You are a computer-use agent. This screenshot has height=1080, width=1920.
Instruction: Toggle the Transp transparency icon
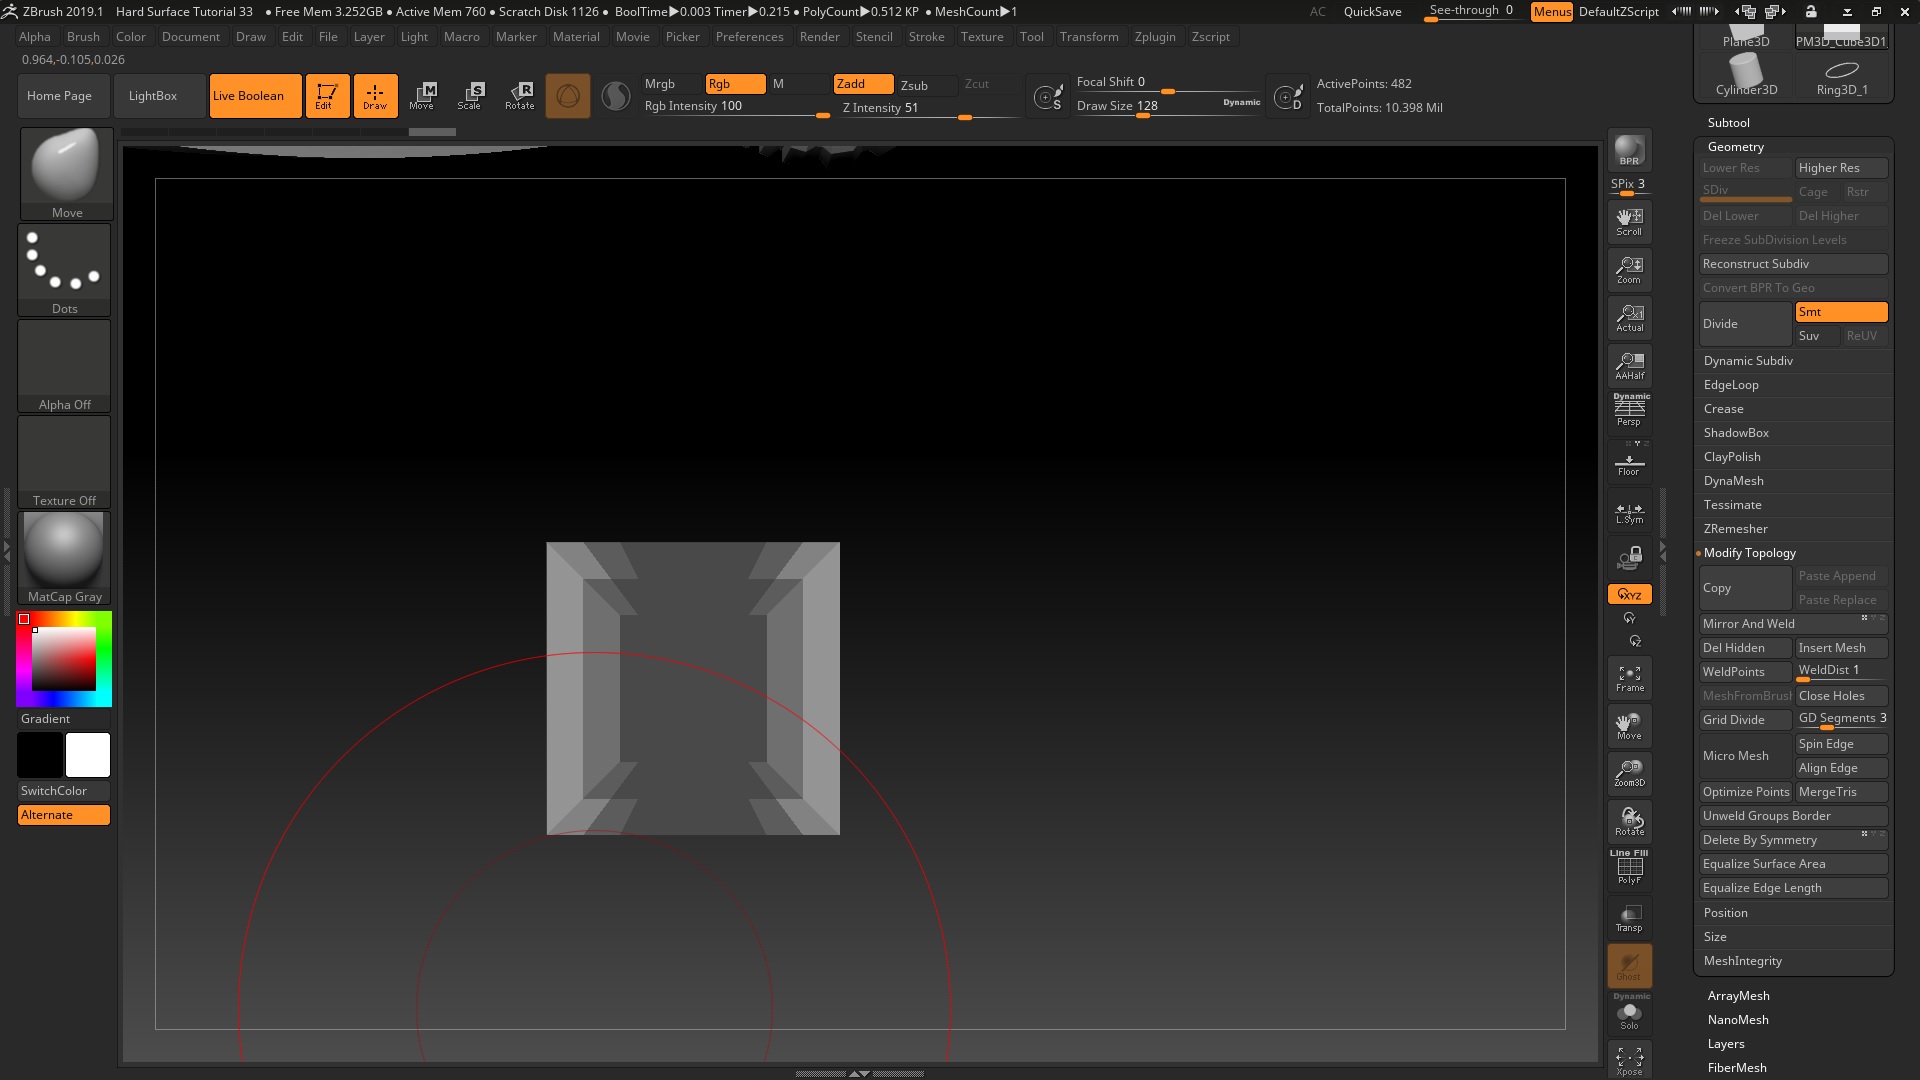[1629, 917]
